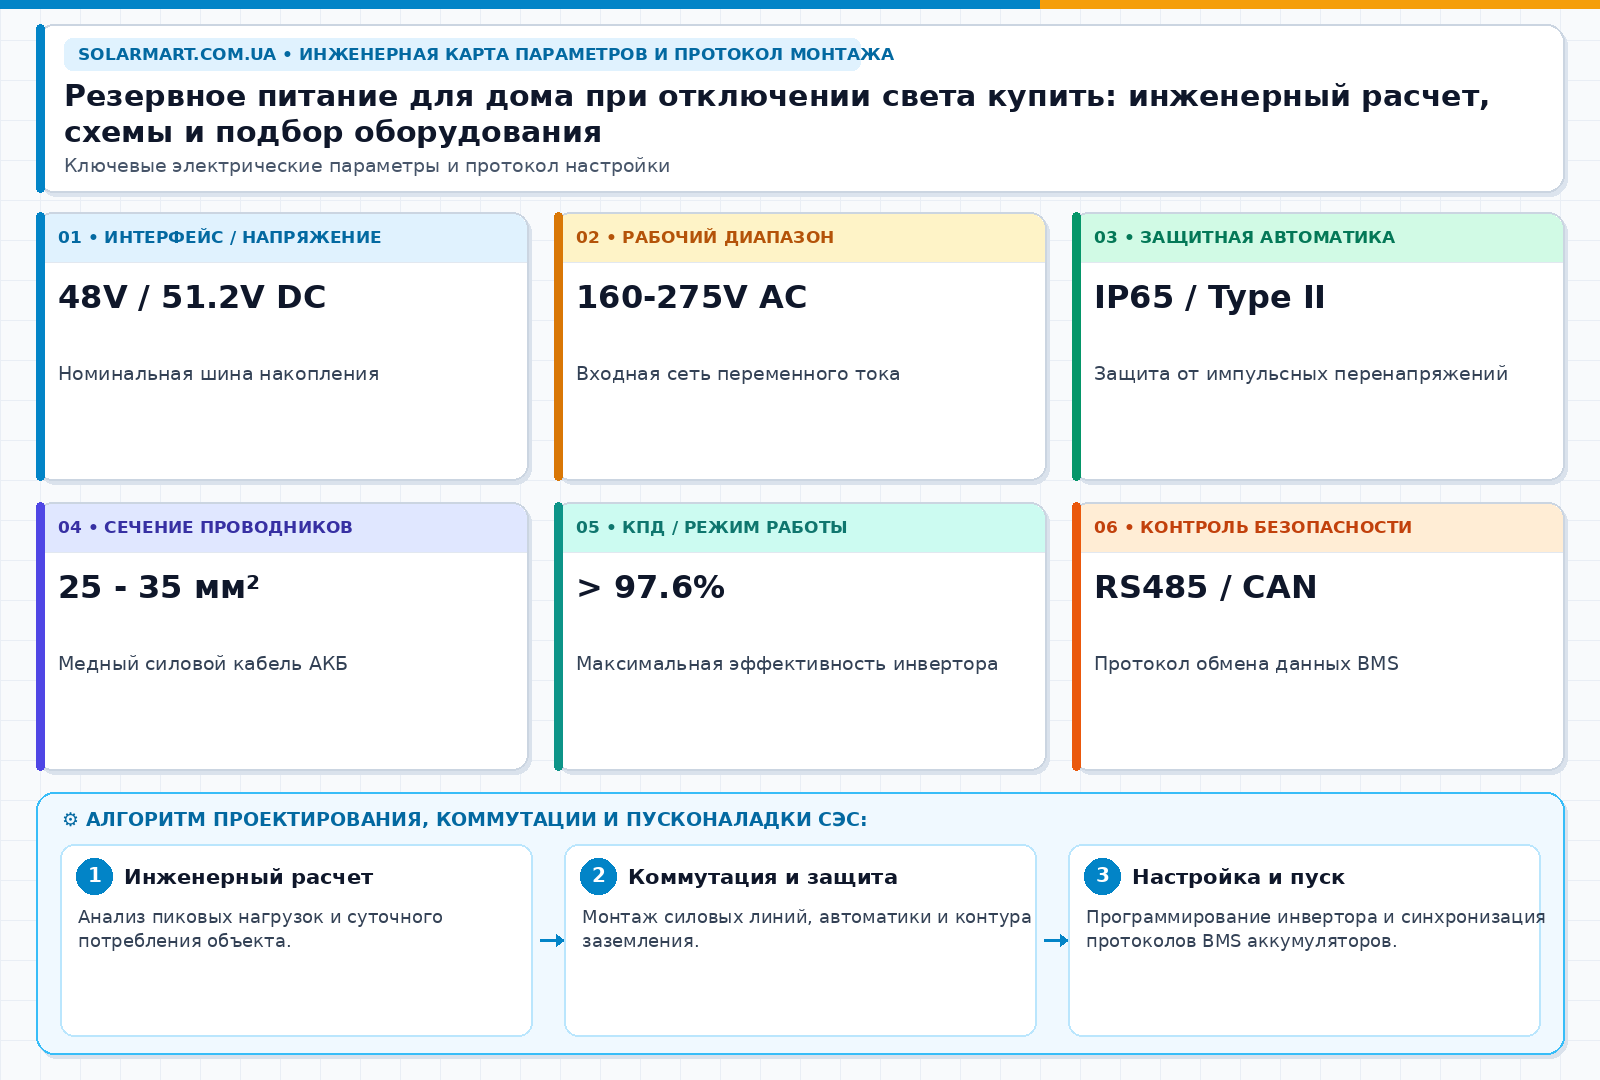Viewport: 1600px width, 1080px height.
Task: Open the '01 • ИНТЕРФЕЙС / НАПРЯЖЕНИЕ' card header
Action: [286, 238]
